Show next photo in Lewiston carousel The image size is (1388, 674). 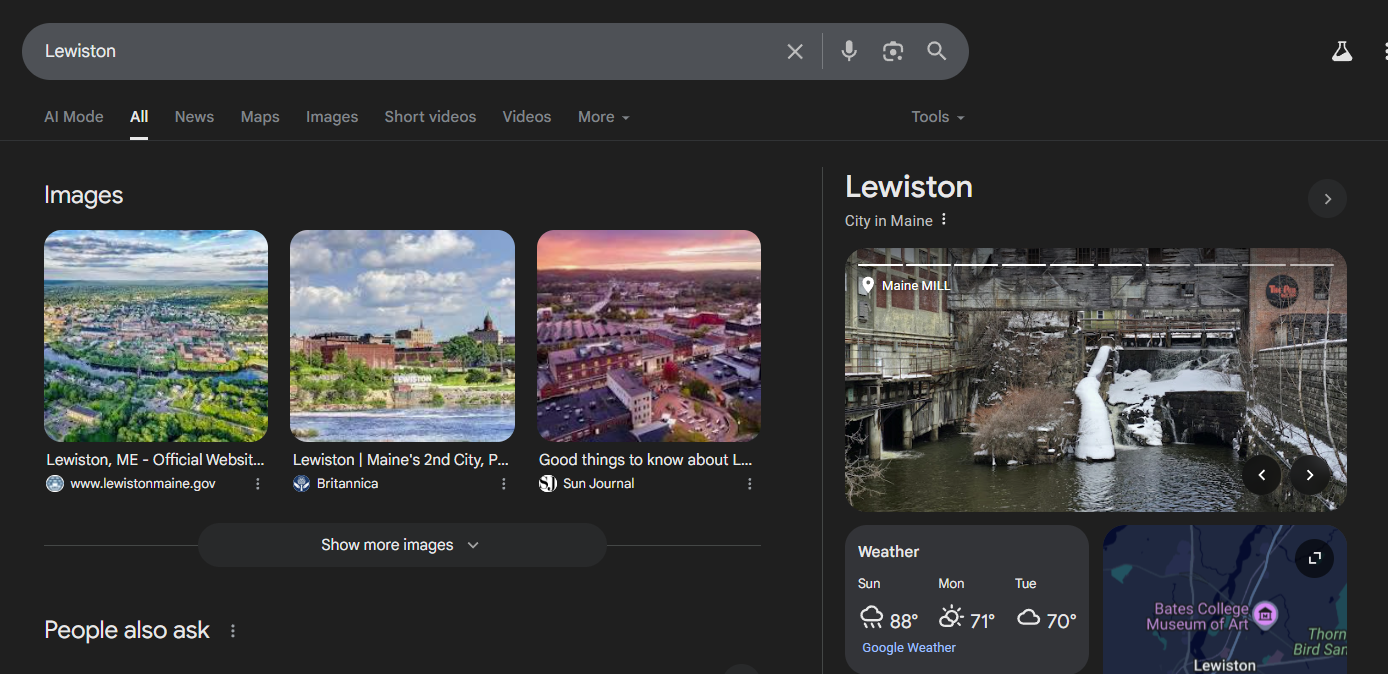(x=1309, y=475)
